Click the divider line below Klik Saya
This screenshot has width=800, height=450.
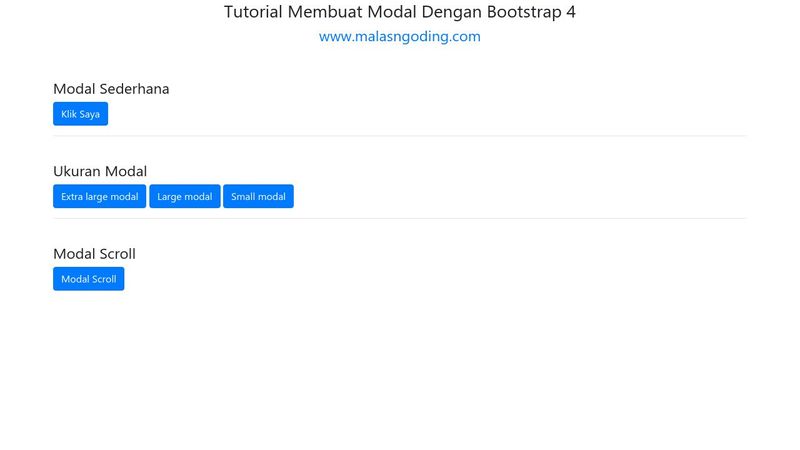(399, 135)
